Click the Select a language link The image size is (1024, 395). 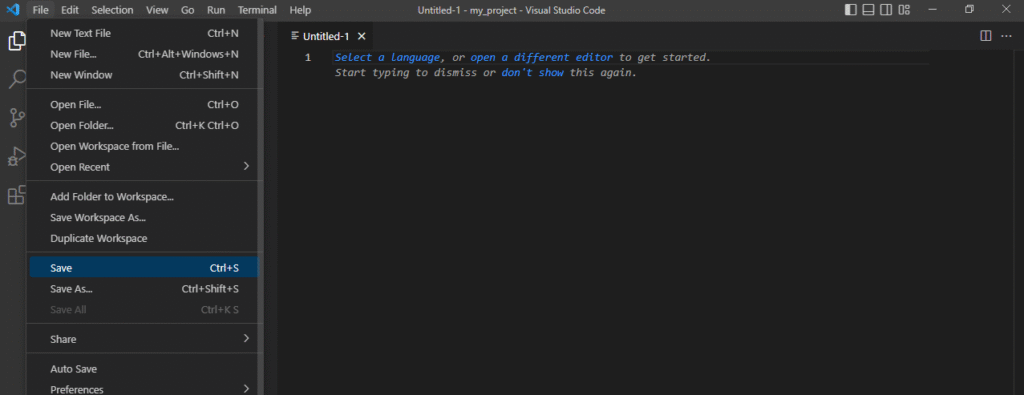point(387,57)
